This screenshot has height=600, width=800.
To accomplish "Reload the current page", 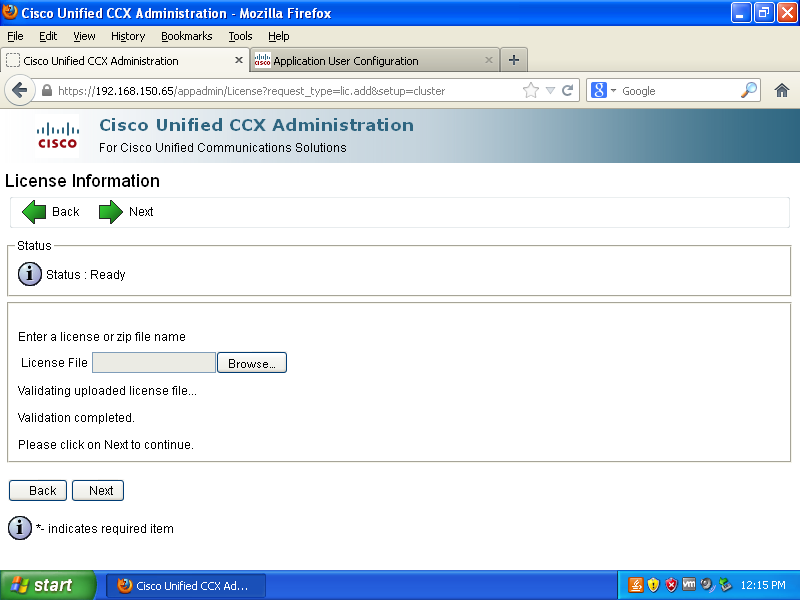I will coord(567,91).
